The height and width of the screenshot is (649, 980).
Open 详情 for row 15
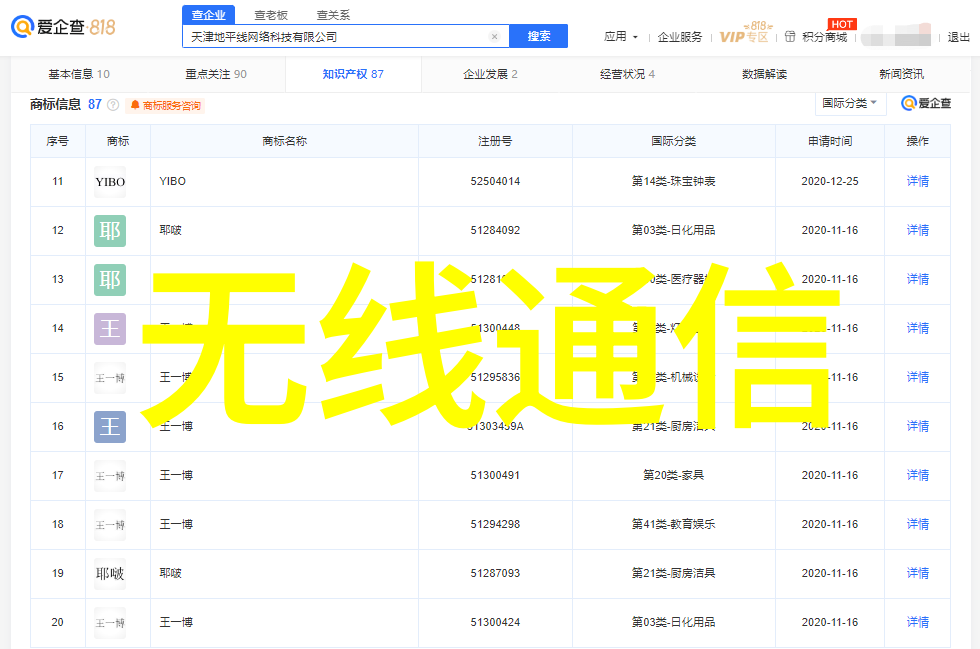tap(918, 377)
